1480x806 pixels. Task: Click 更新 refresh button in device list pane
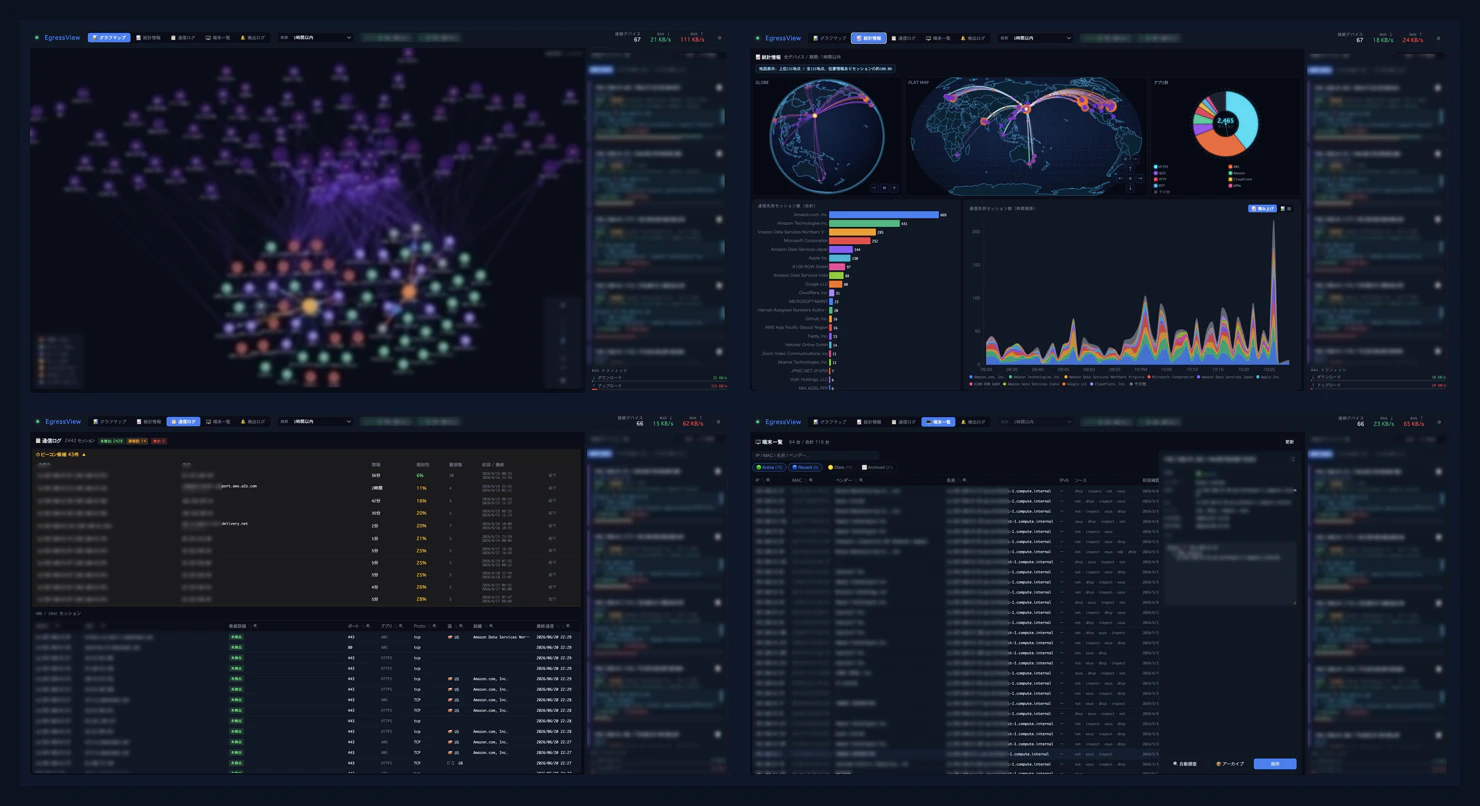pos(1289,442)
